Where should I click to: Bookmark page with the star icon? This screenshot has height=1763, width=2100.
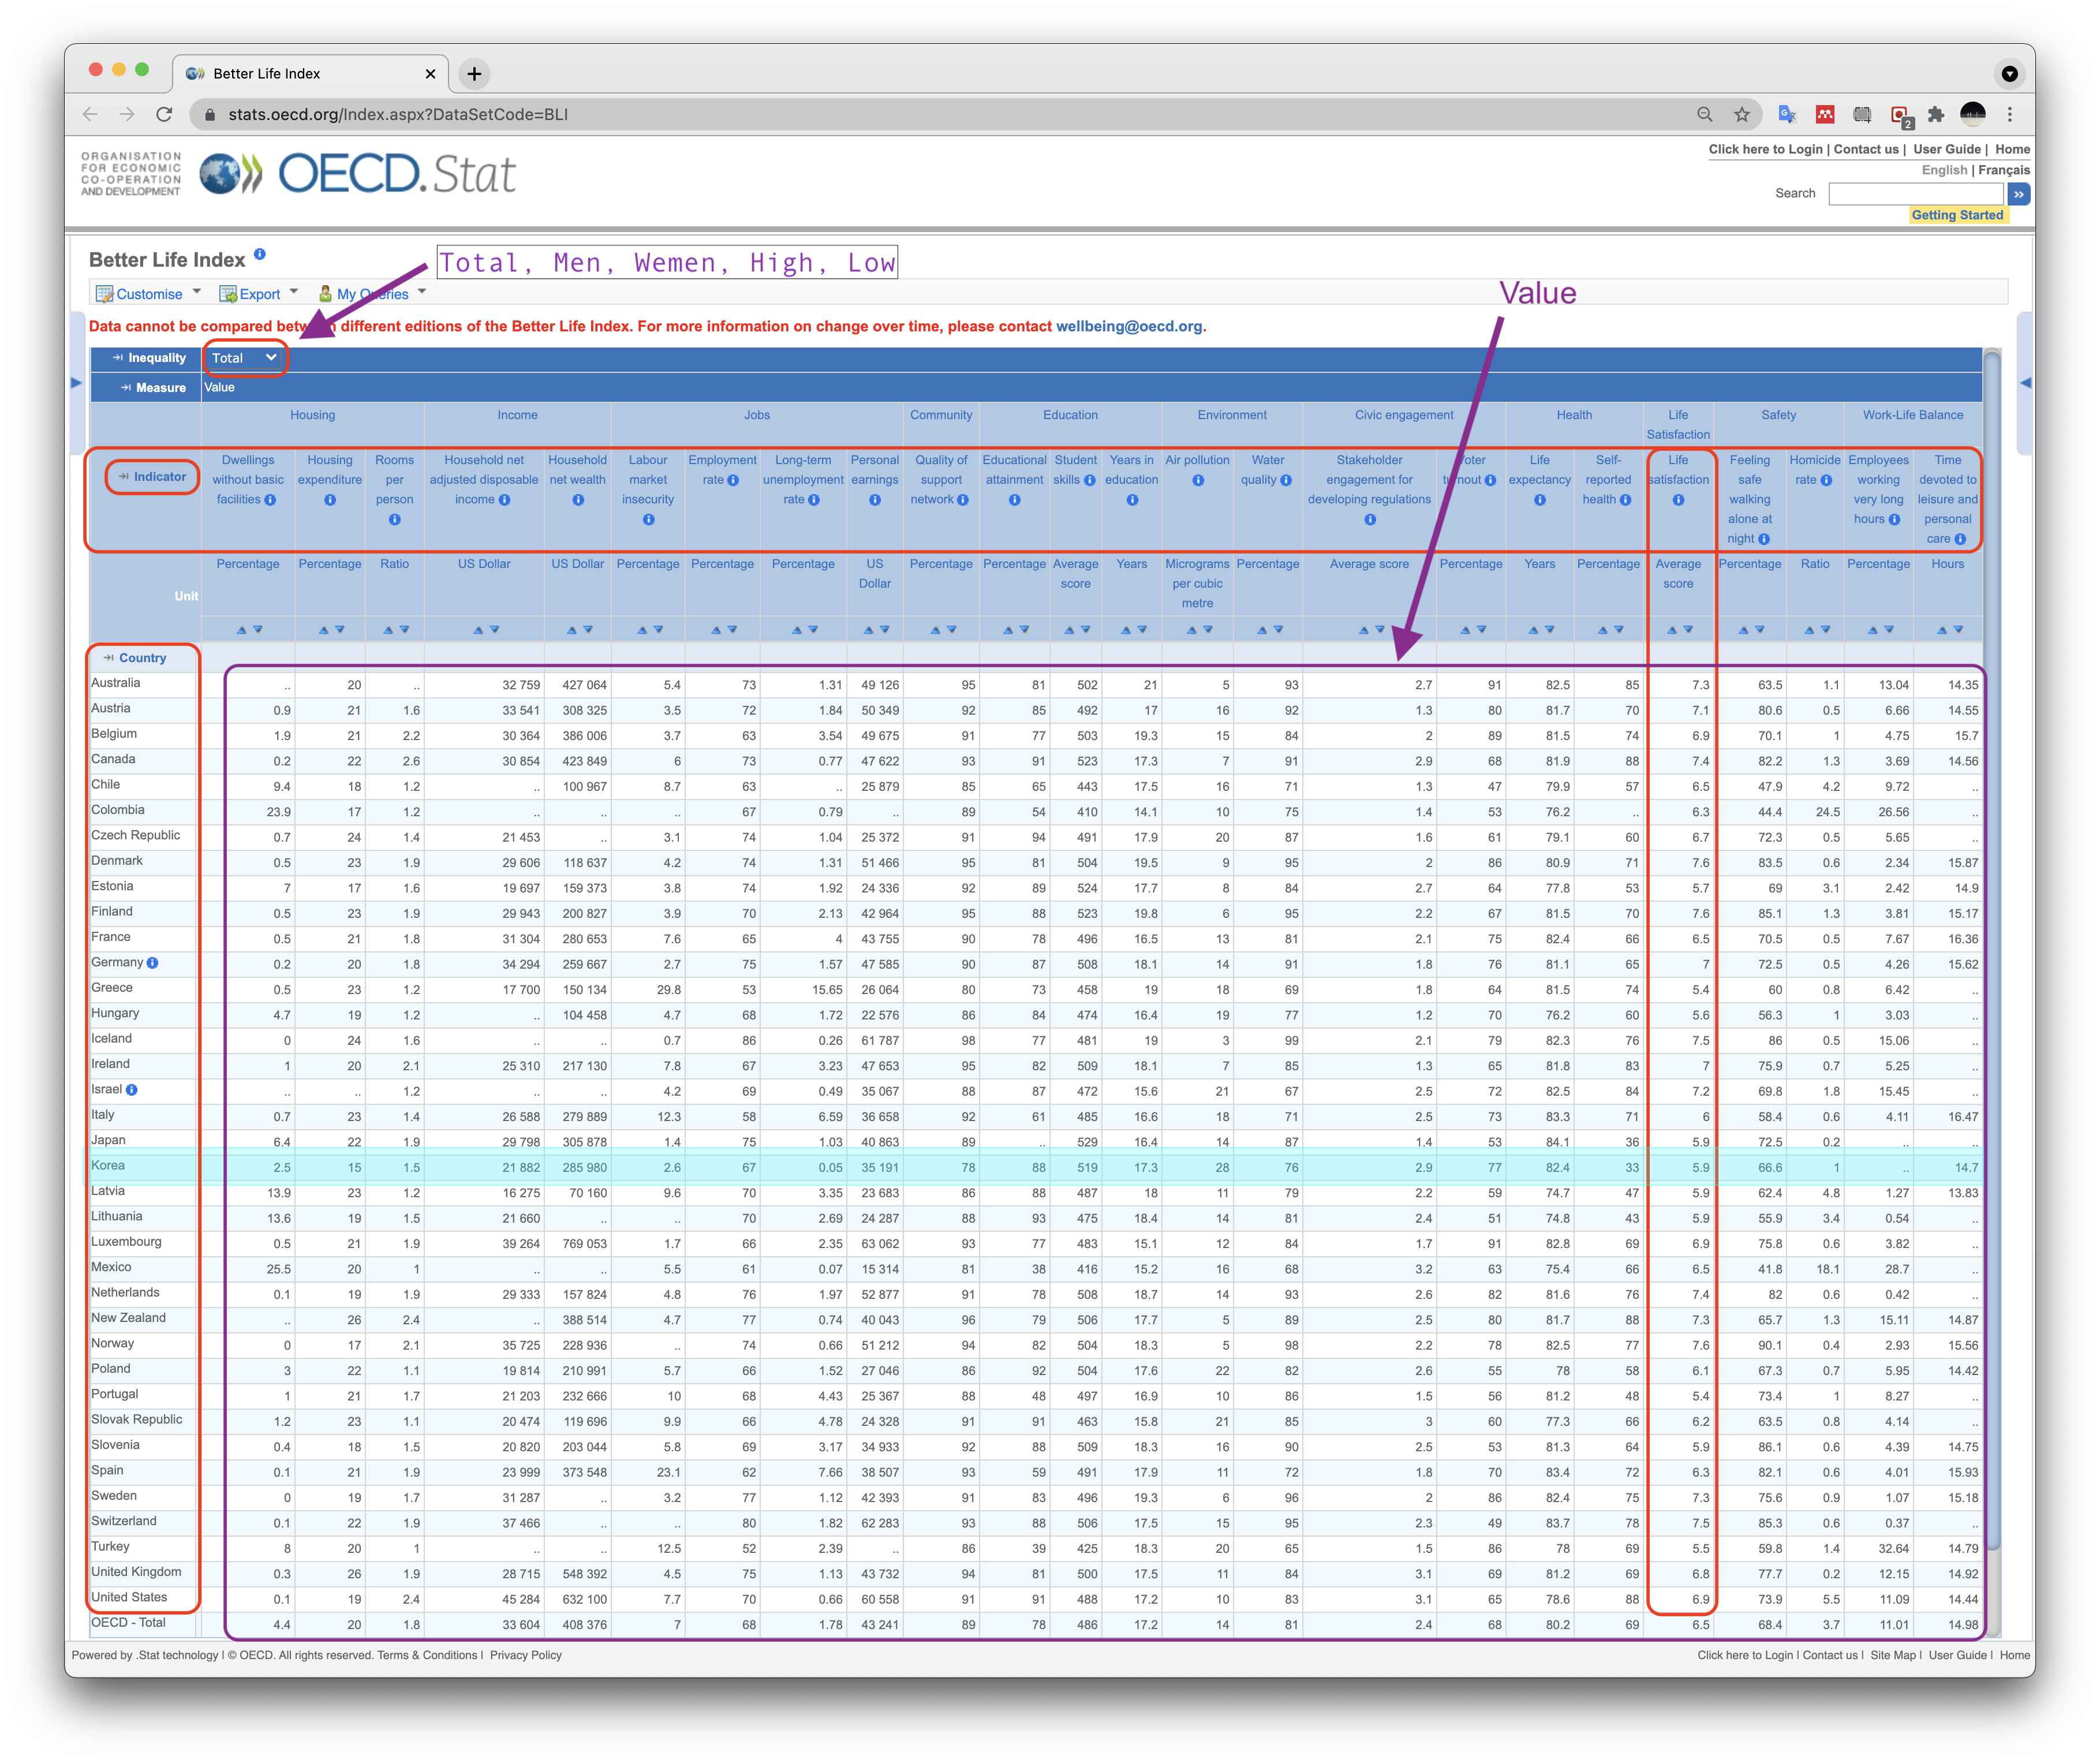pos(1742,114)
